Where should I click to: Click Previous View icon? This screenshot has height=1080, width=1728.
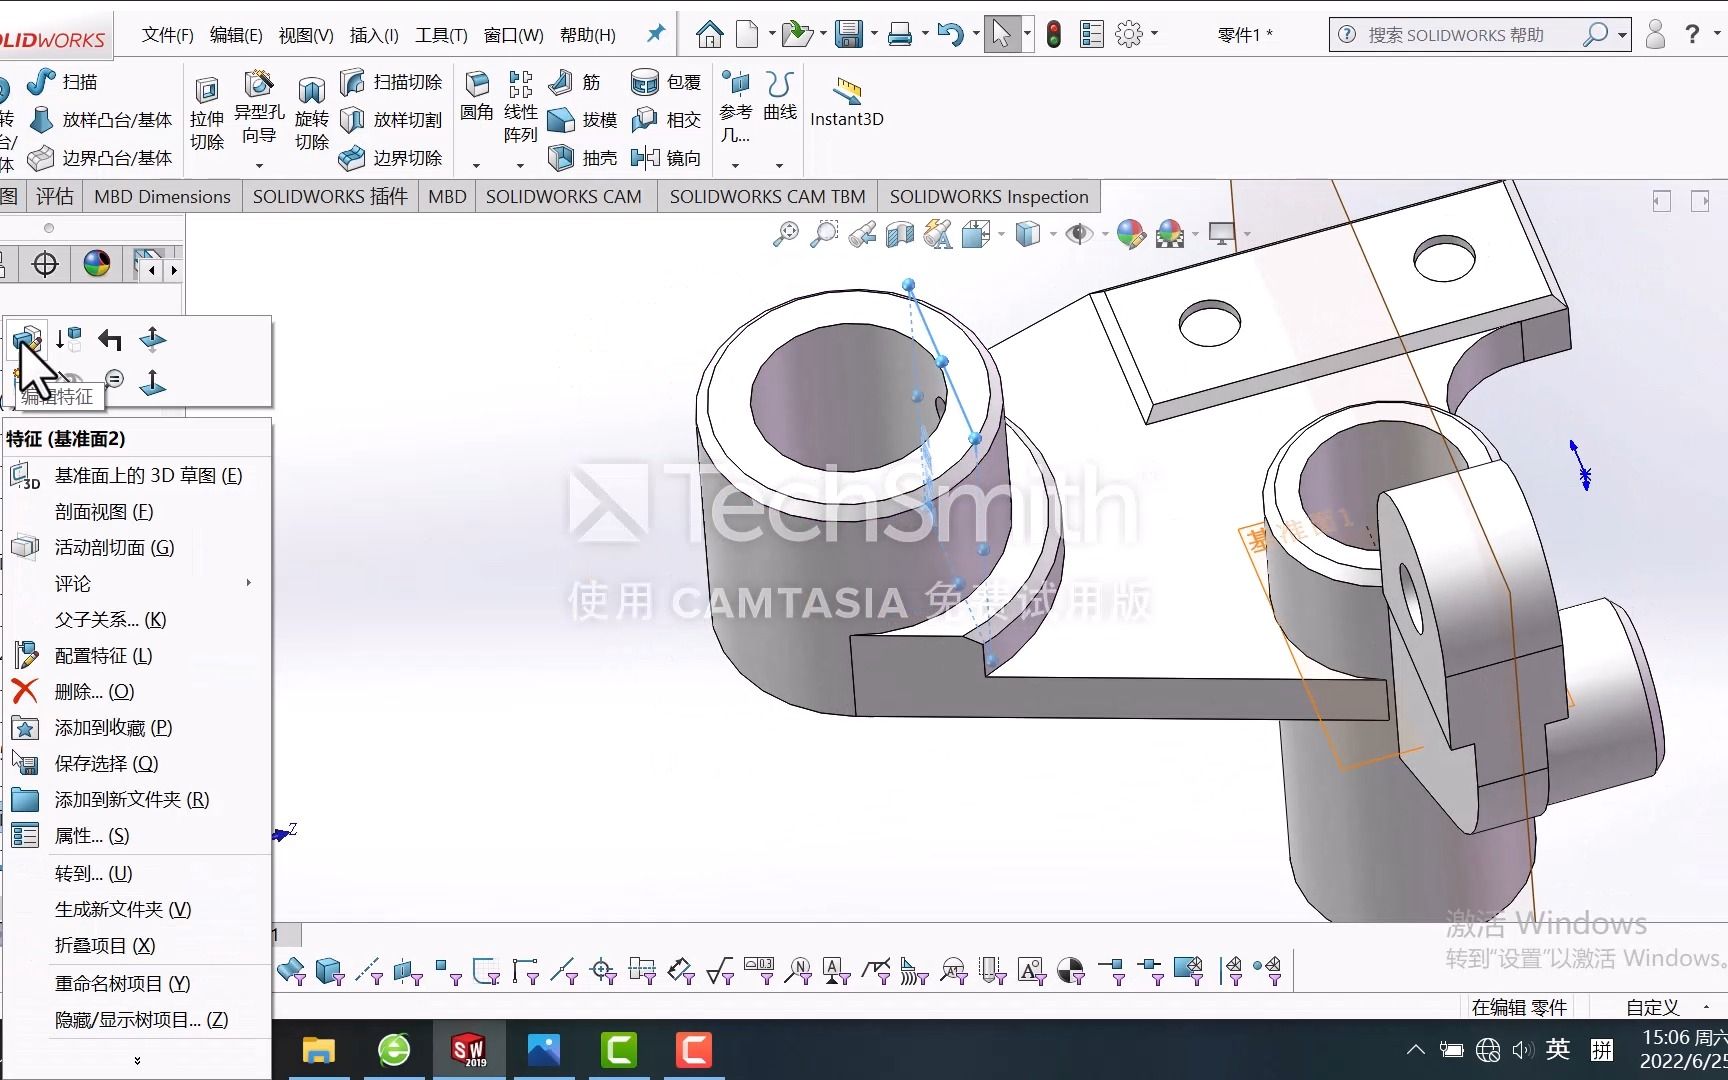tap(862, 235)
